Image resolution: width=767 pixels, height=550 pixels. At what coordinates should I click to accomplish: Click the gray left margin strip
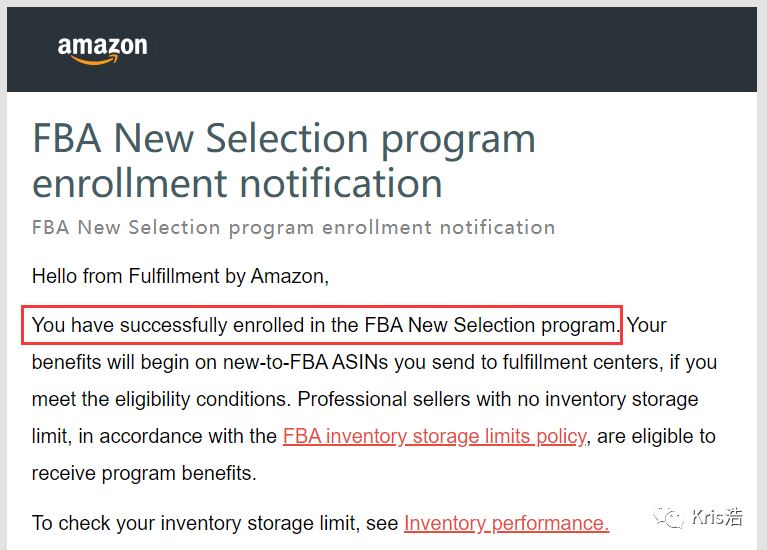(x=3, y=294)
